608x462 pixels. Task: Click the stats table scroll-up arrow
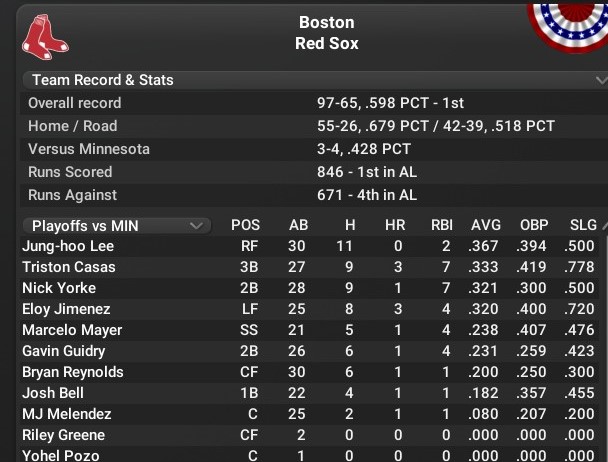[x=602, y=226]
